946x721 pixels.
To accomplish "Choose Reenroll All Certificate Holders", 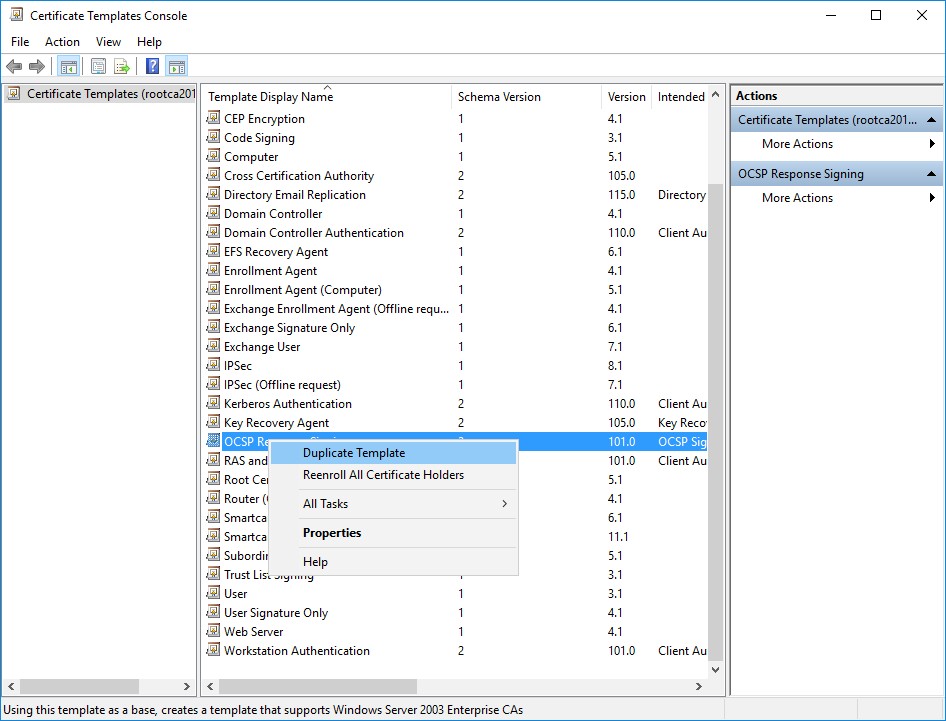I will pyautogui.click(x=393, y=475).
